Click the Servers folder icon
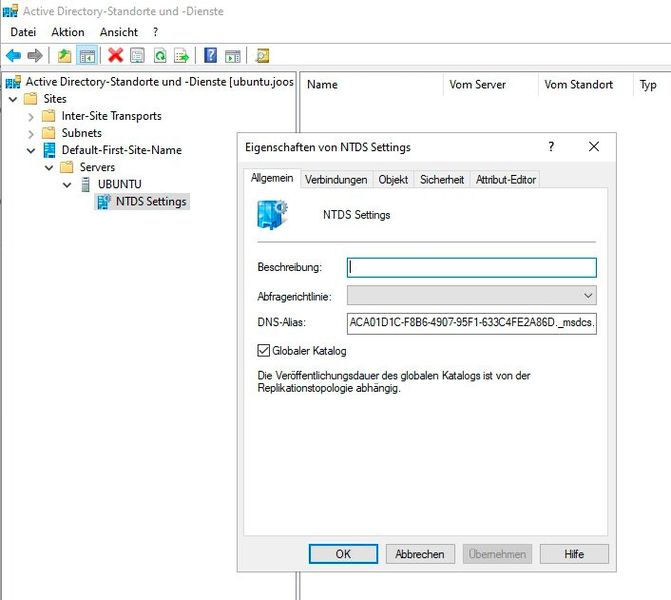The image size is (671, 600). click(x=67, y=167)
